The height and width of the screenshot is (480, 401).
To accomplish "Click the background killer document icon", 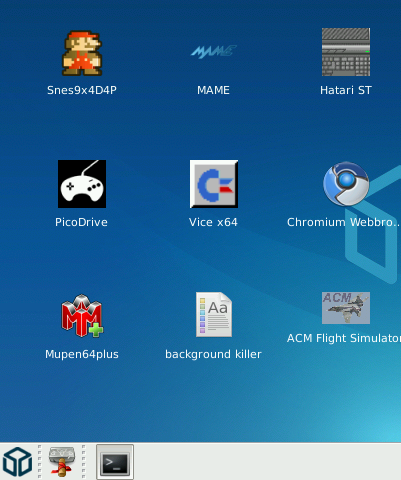I will click(214, 315).
